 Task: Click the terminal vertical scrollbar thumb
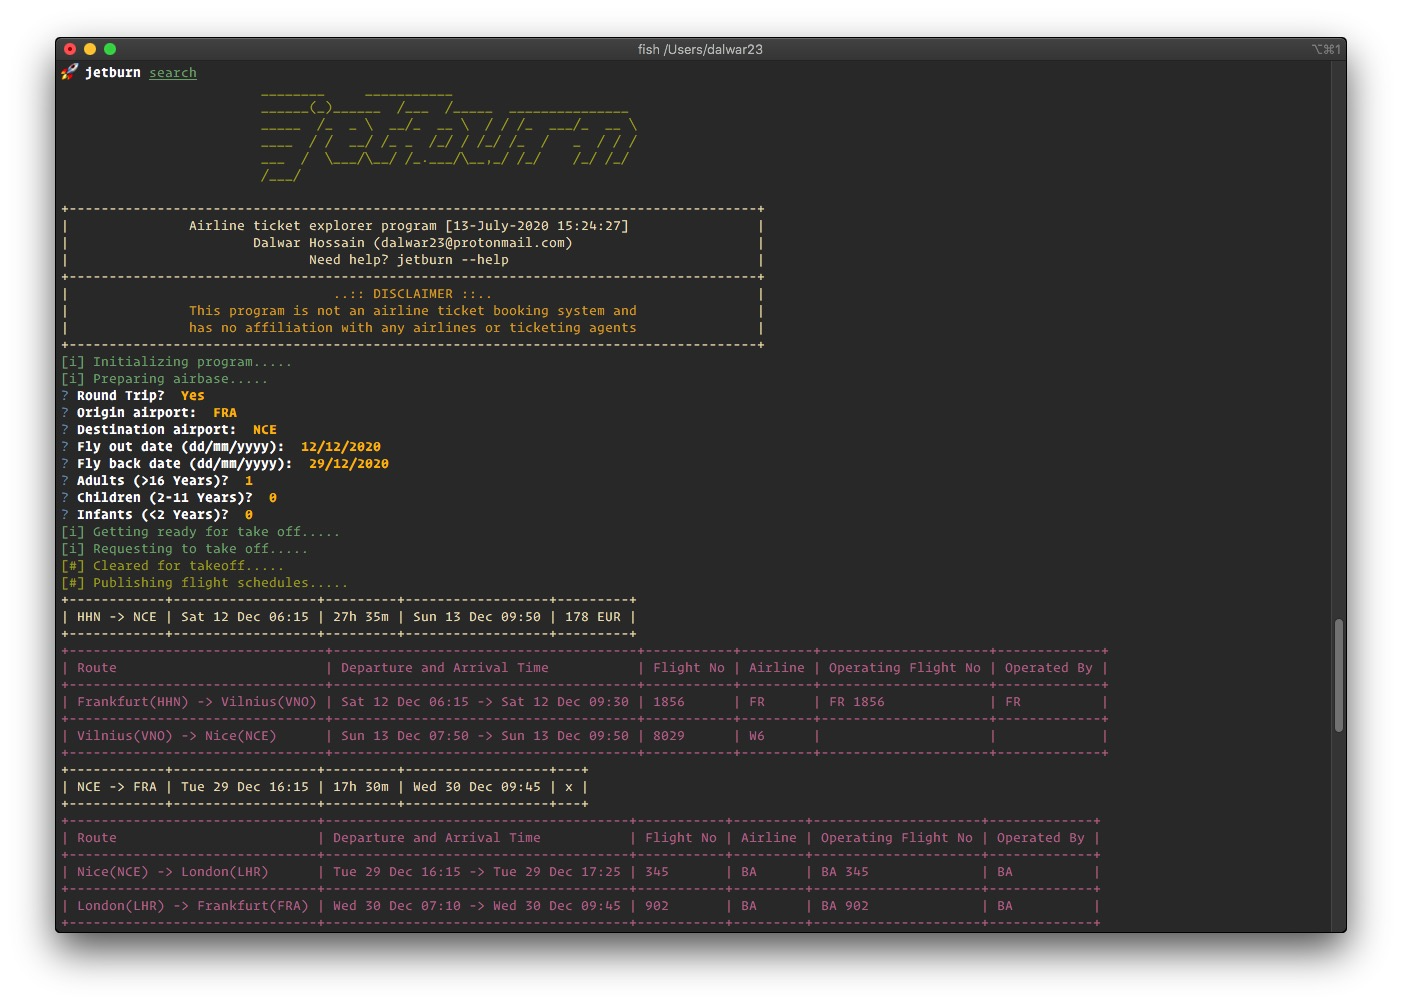point(1338,676)
